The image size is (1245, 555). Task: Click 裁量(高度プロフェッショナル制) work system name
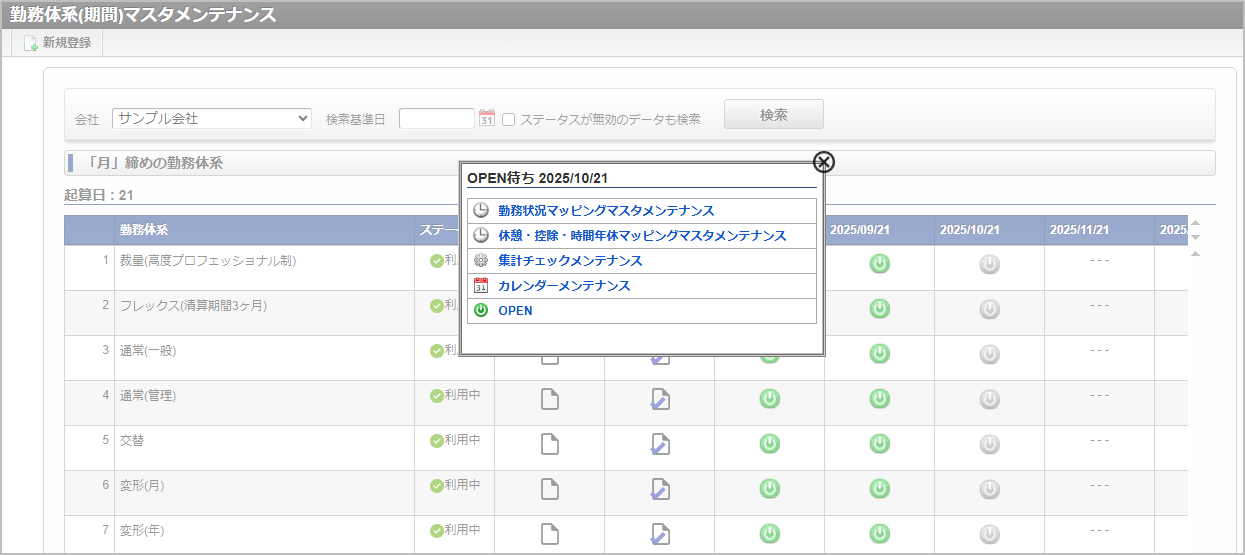(x=208, y=260)
